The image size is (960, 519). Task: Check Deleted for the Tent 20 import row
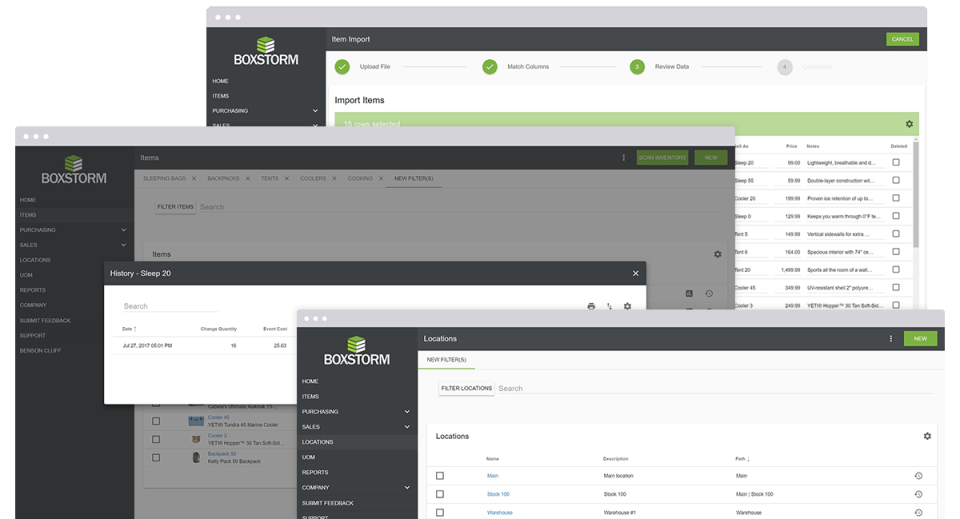pyautogui.click(x=896, y=269)
